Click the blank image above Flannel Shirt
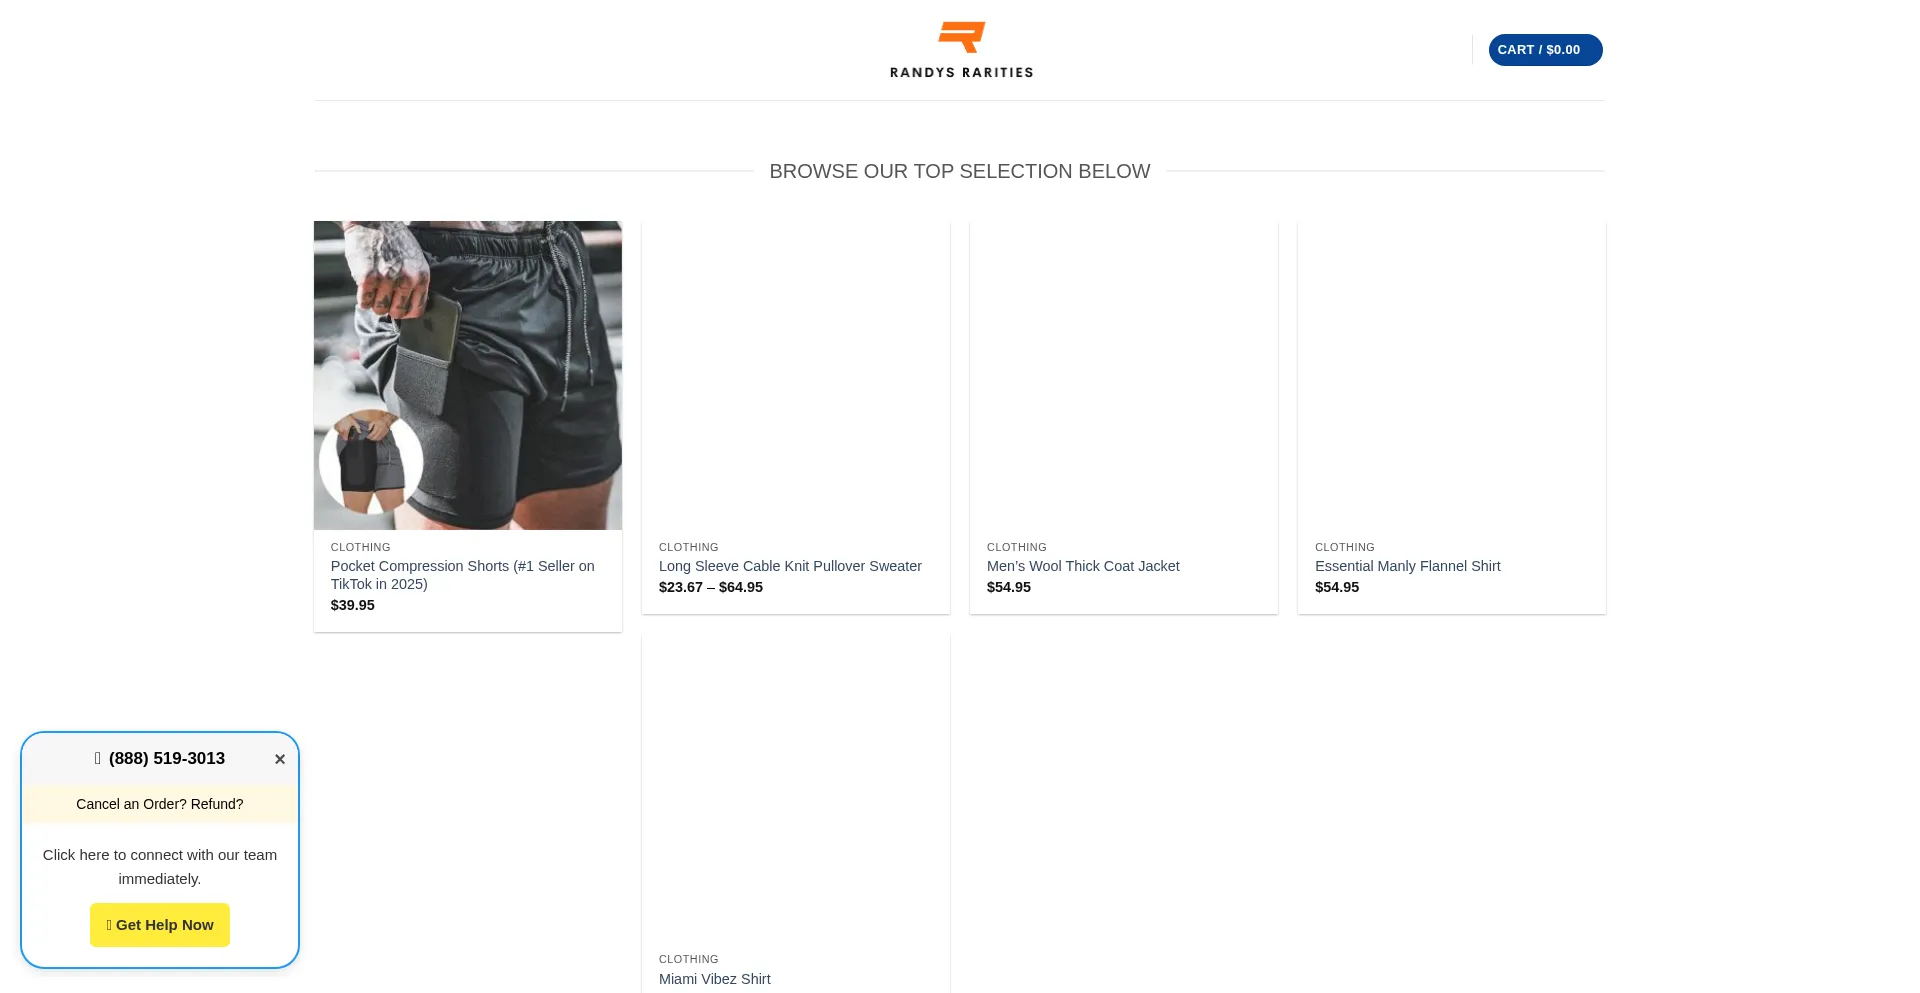Viewport: 1920px width, 993px height. 1452,375
